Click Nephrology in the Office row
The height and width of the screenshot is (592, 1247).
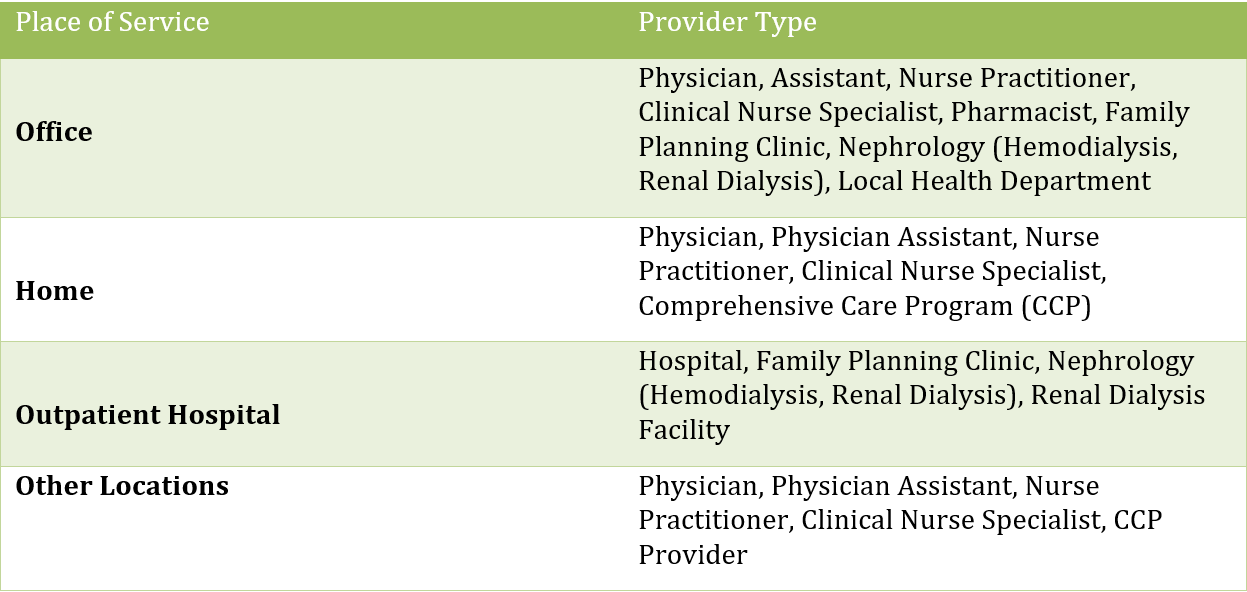click(x=911, y=147)
